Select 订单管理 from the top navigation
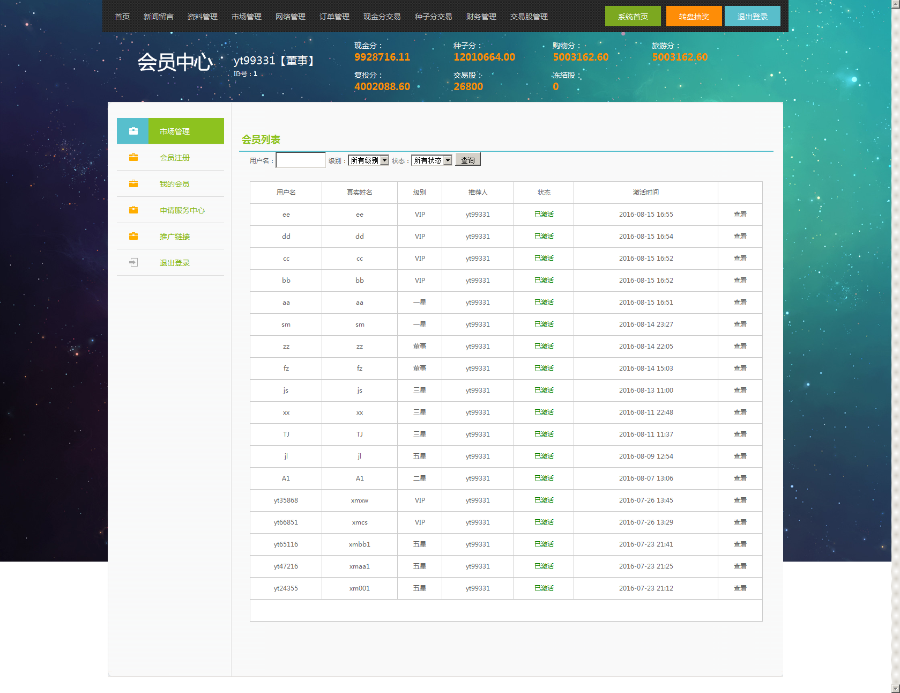 [334, 17]
